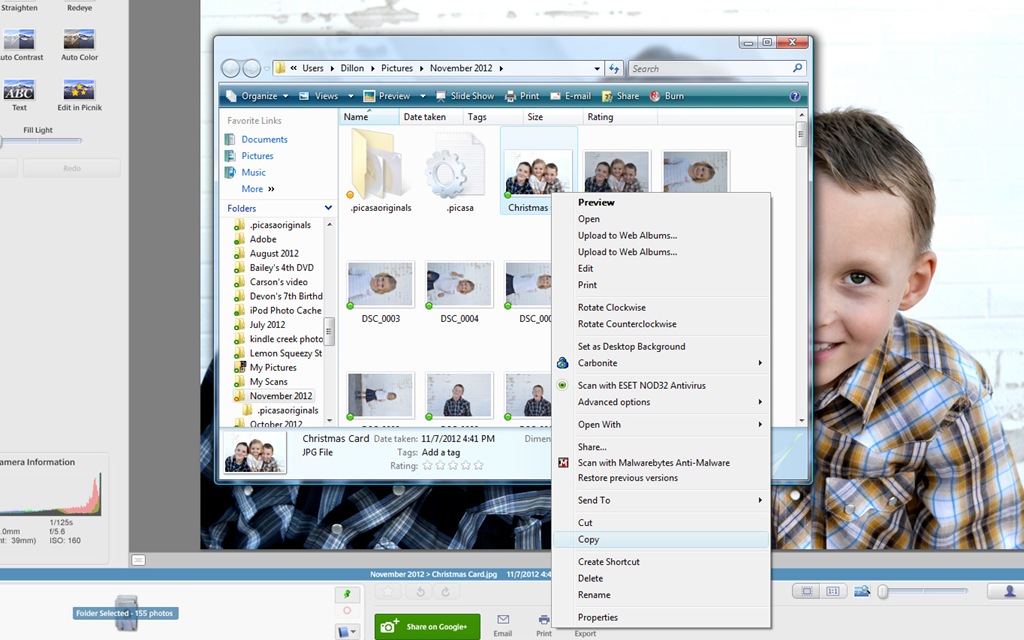Set the details pane star rating
Viewport: 1024px width, 640px height.
tap(453, 466)
